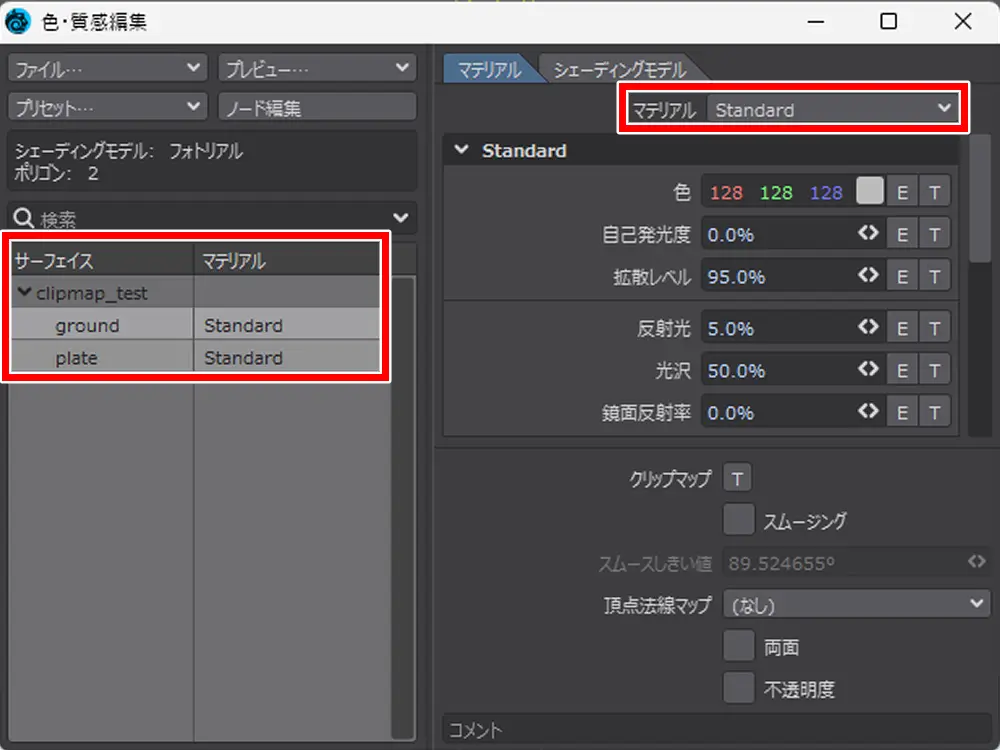Click the E envelope button for 色
The width and height of the screenshot is (1000, 750).
pyautogui.click(x=903, y=192)
